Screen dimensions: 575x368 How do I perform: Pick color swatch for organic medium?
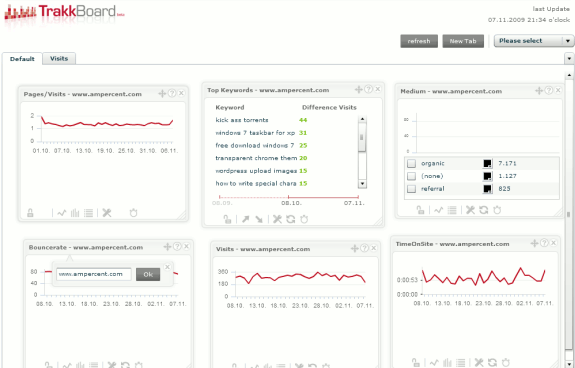coord(487,163)
